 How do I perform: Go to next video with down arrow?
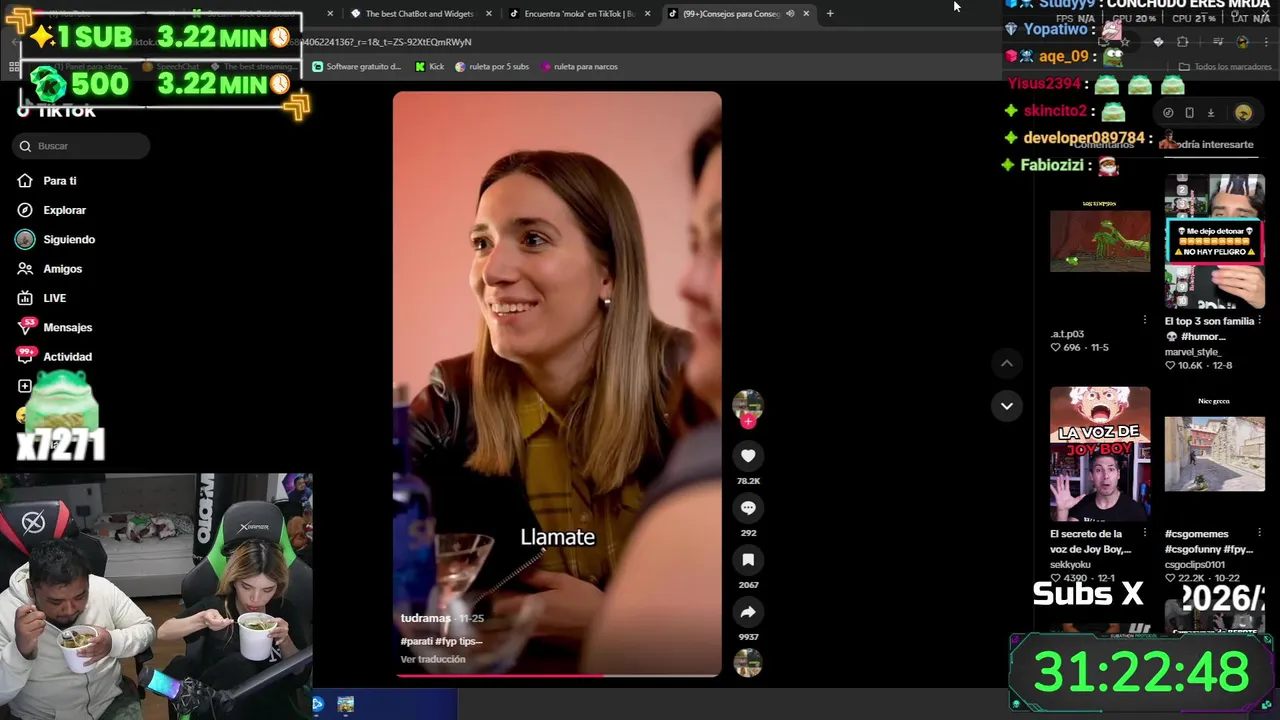click(x=1007, y=406)
